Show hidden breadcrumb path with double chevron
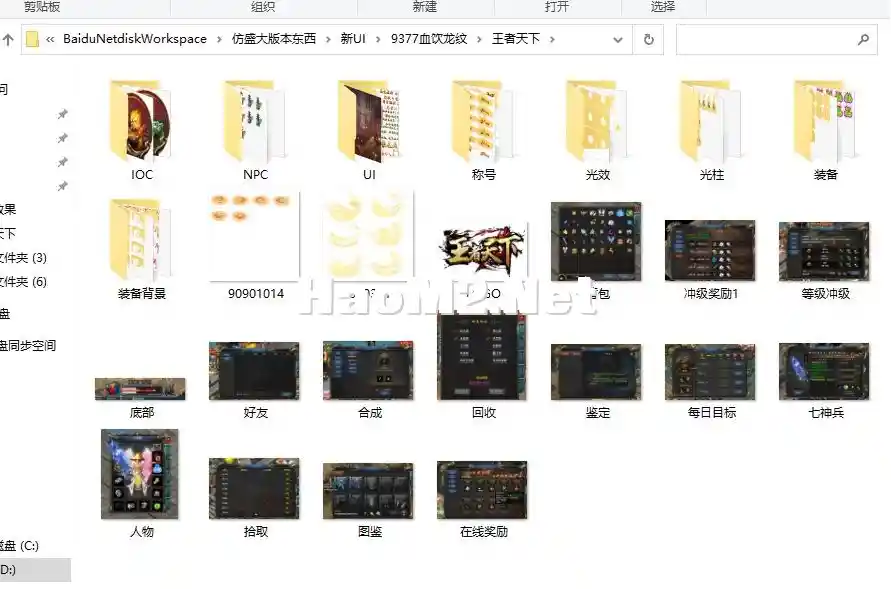The width and height of the screenshot is (891, 589). click(x=50, y=39)
